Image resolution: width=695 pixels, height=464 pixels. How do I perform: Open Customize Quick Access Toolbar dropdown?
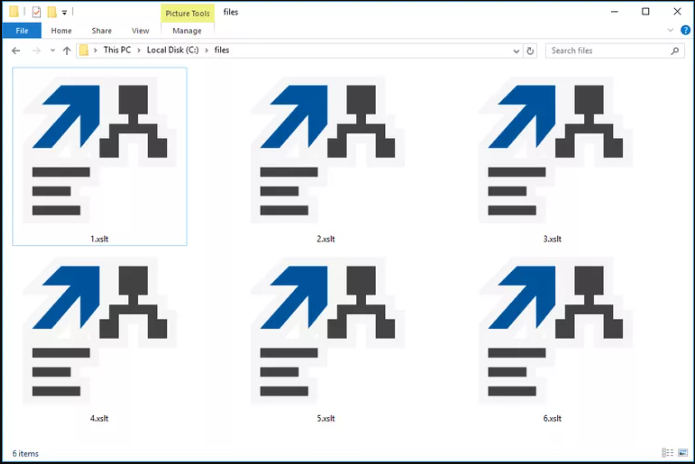point(64,12)
